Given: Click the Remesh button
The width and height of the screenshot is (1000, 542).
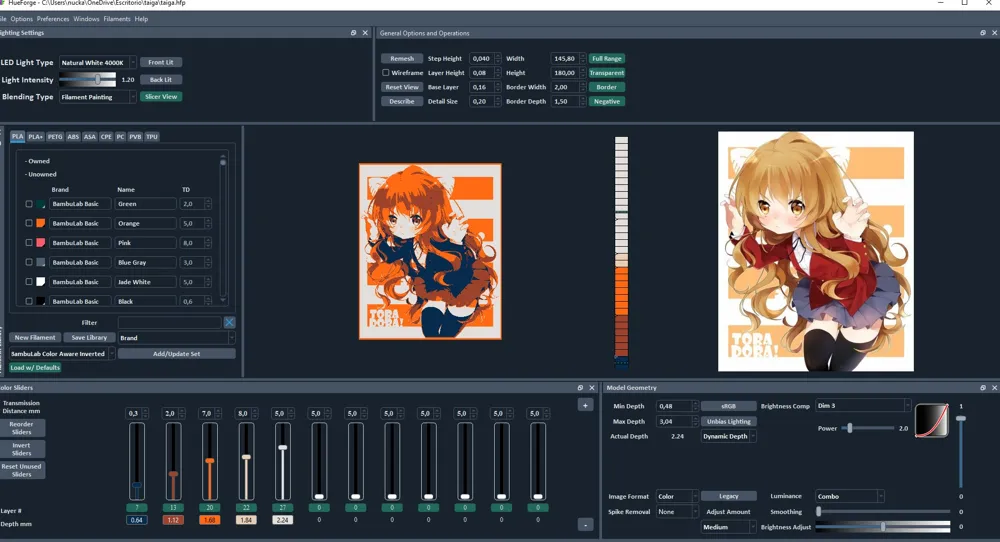Looking at the screenshot, I should [x=402, y=59].
